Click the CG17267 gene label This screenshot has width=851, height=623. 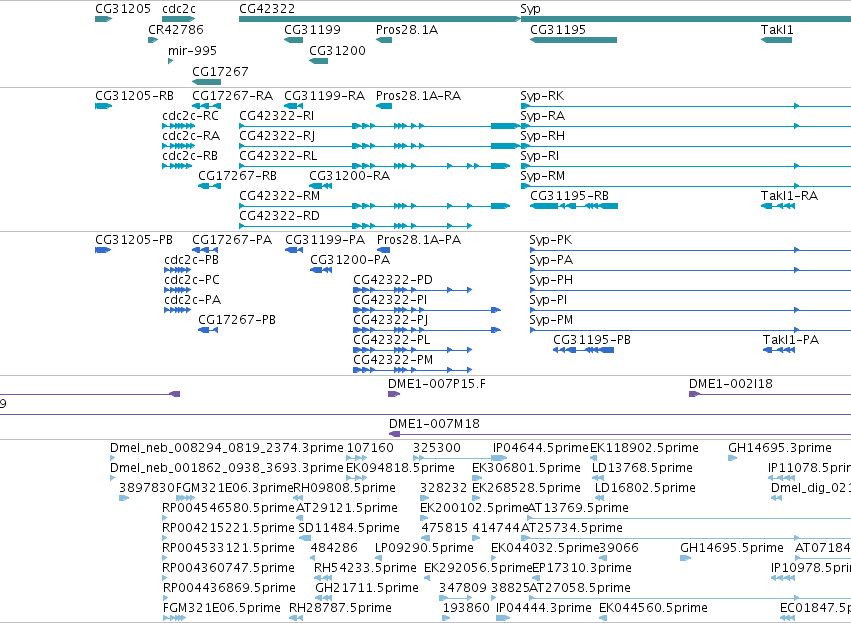(220, 72)
